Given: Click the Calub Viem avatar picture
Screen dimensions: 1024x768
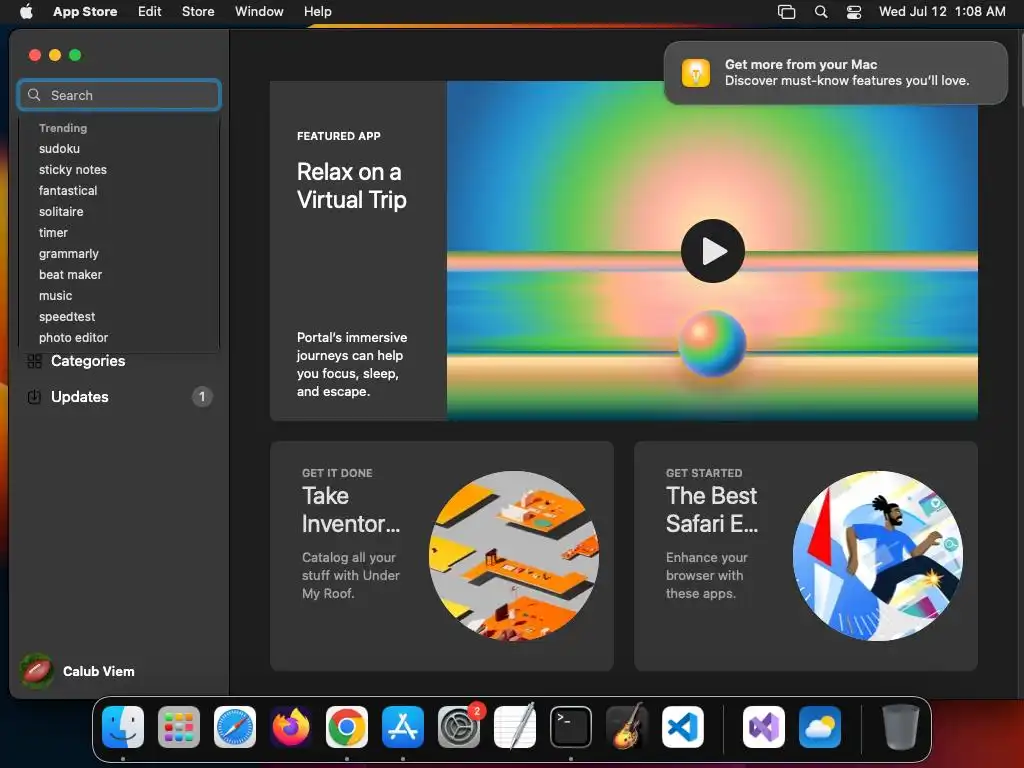Looking at the screenshot, I should [x=37, y=671].
